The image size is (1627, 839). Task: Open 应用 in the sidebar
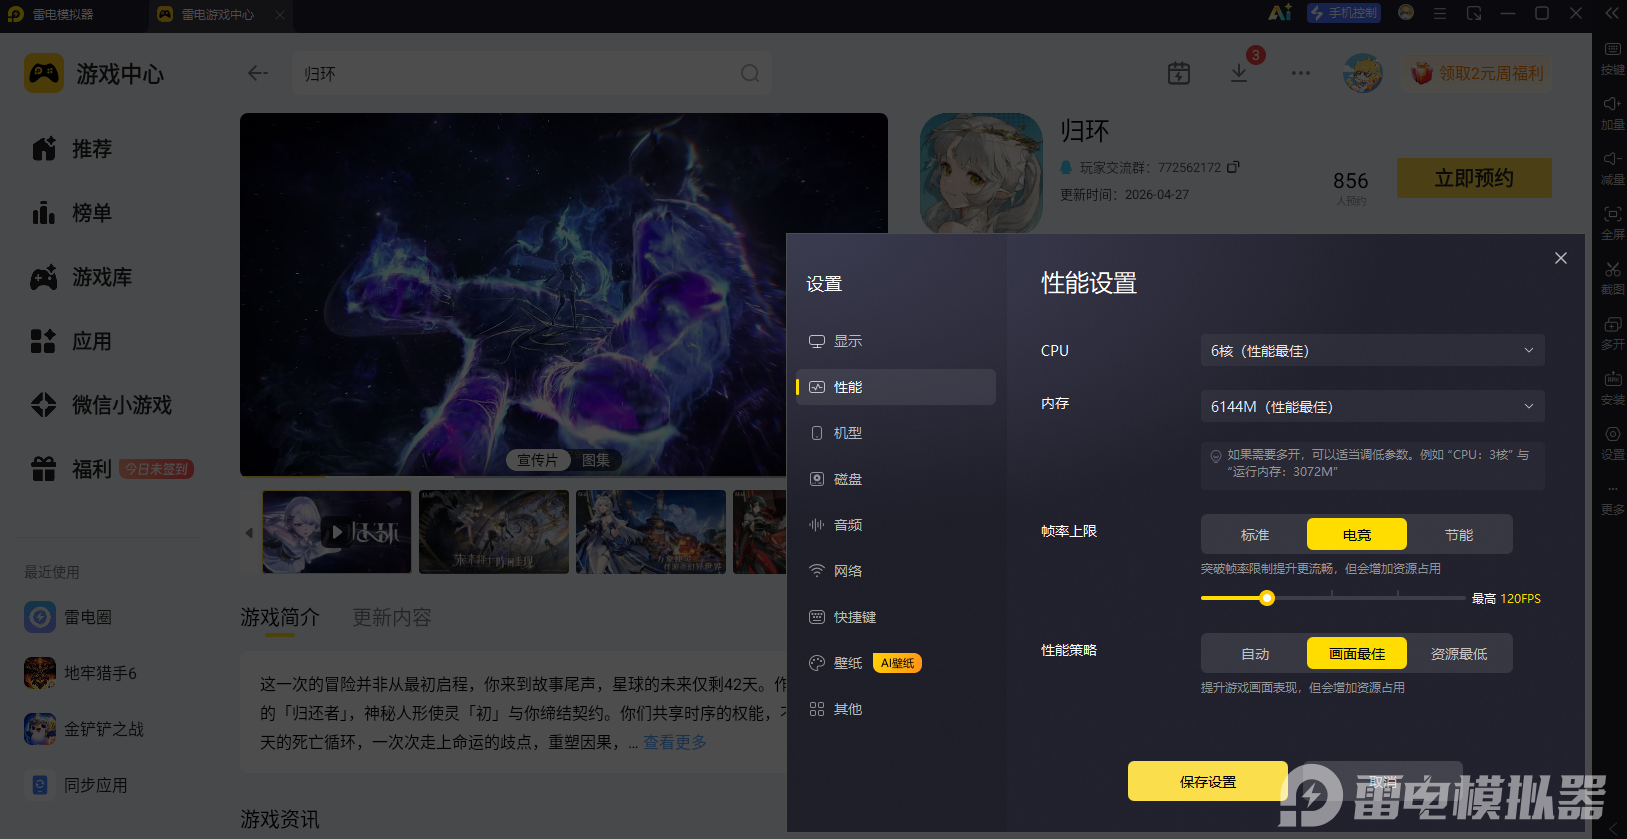point(72,341)
